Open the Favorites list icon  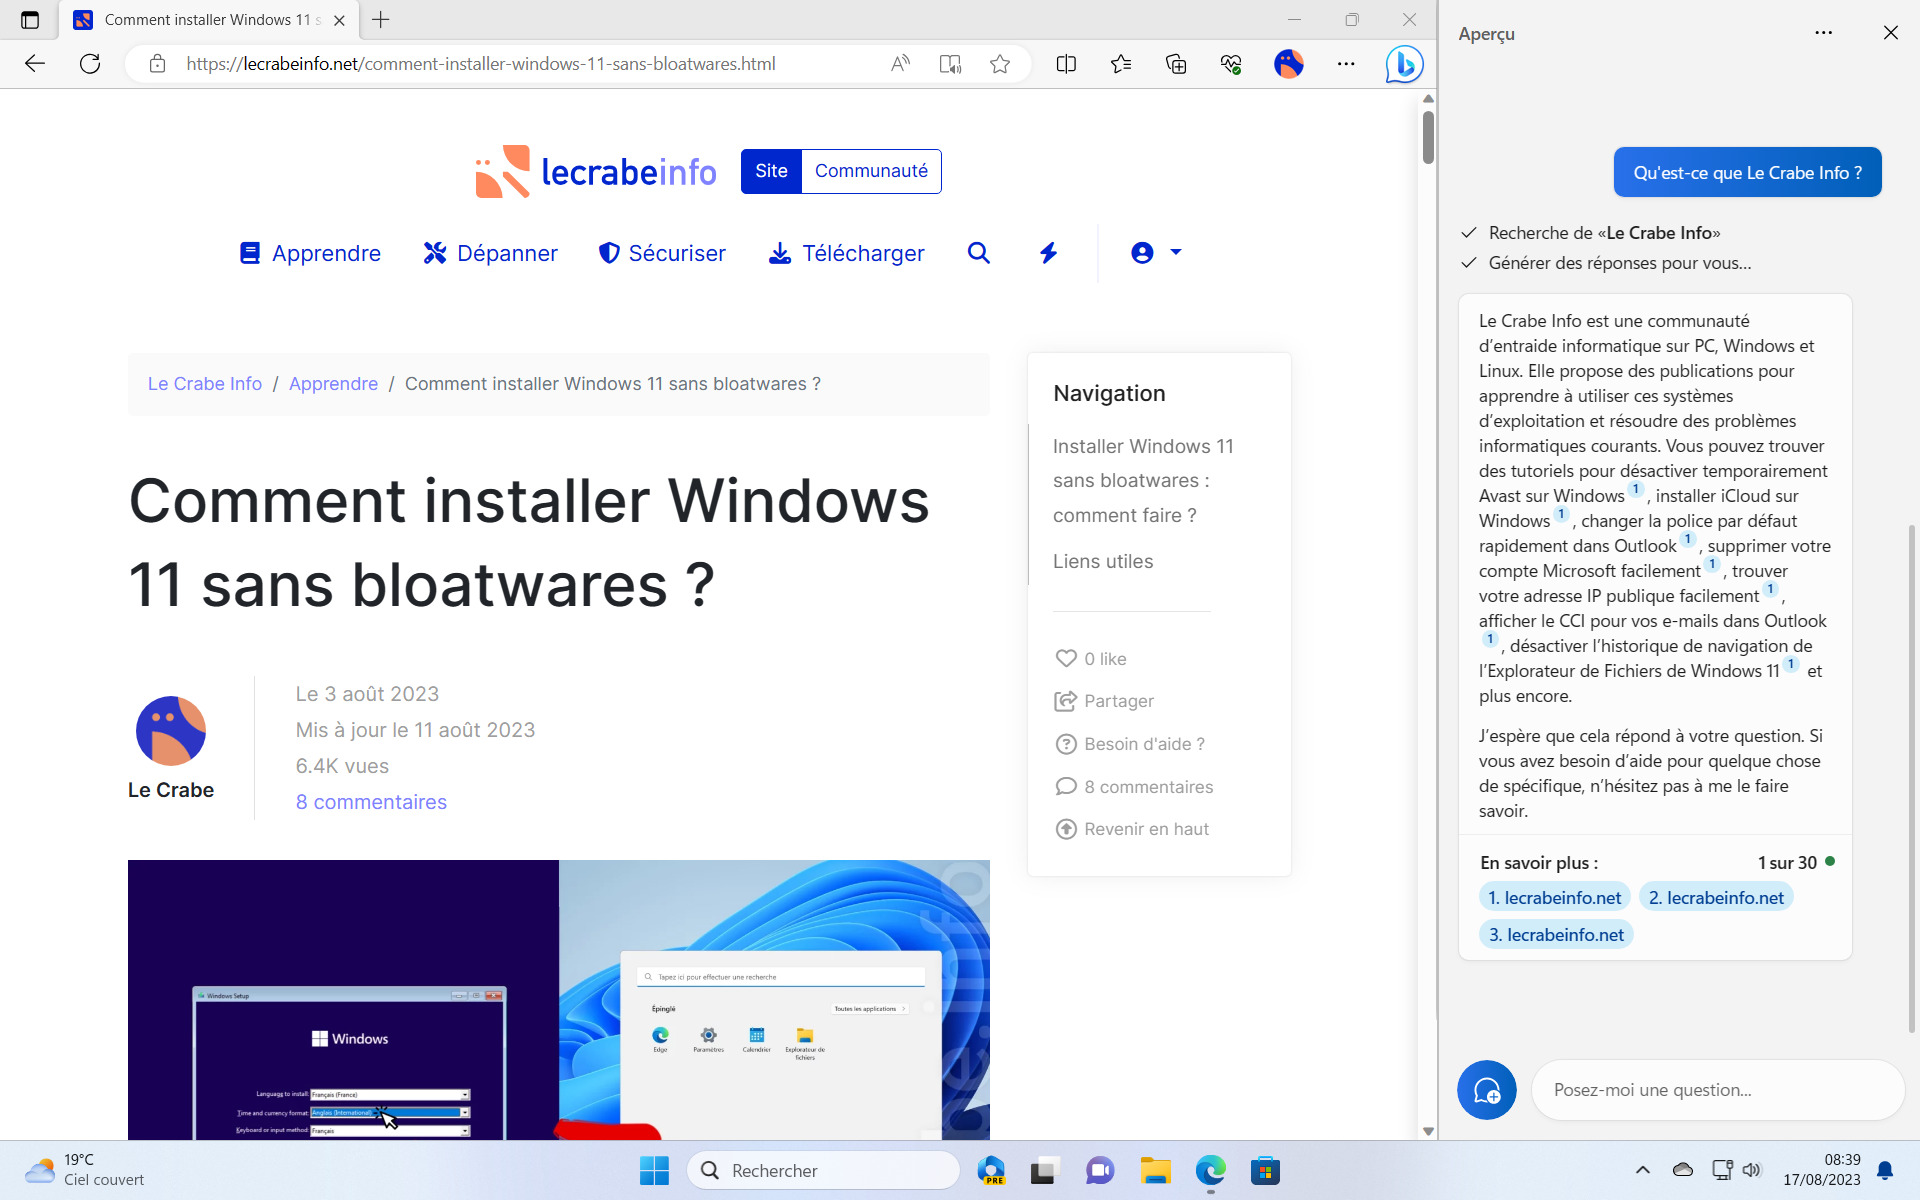coord(1121,64)
